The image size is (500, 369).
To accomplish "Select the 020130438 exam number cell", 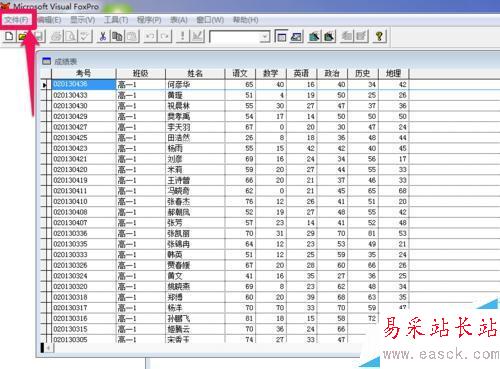I will pos(84,84).
